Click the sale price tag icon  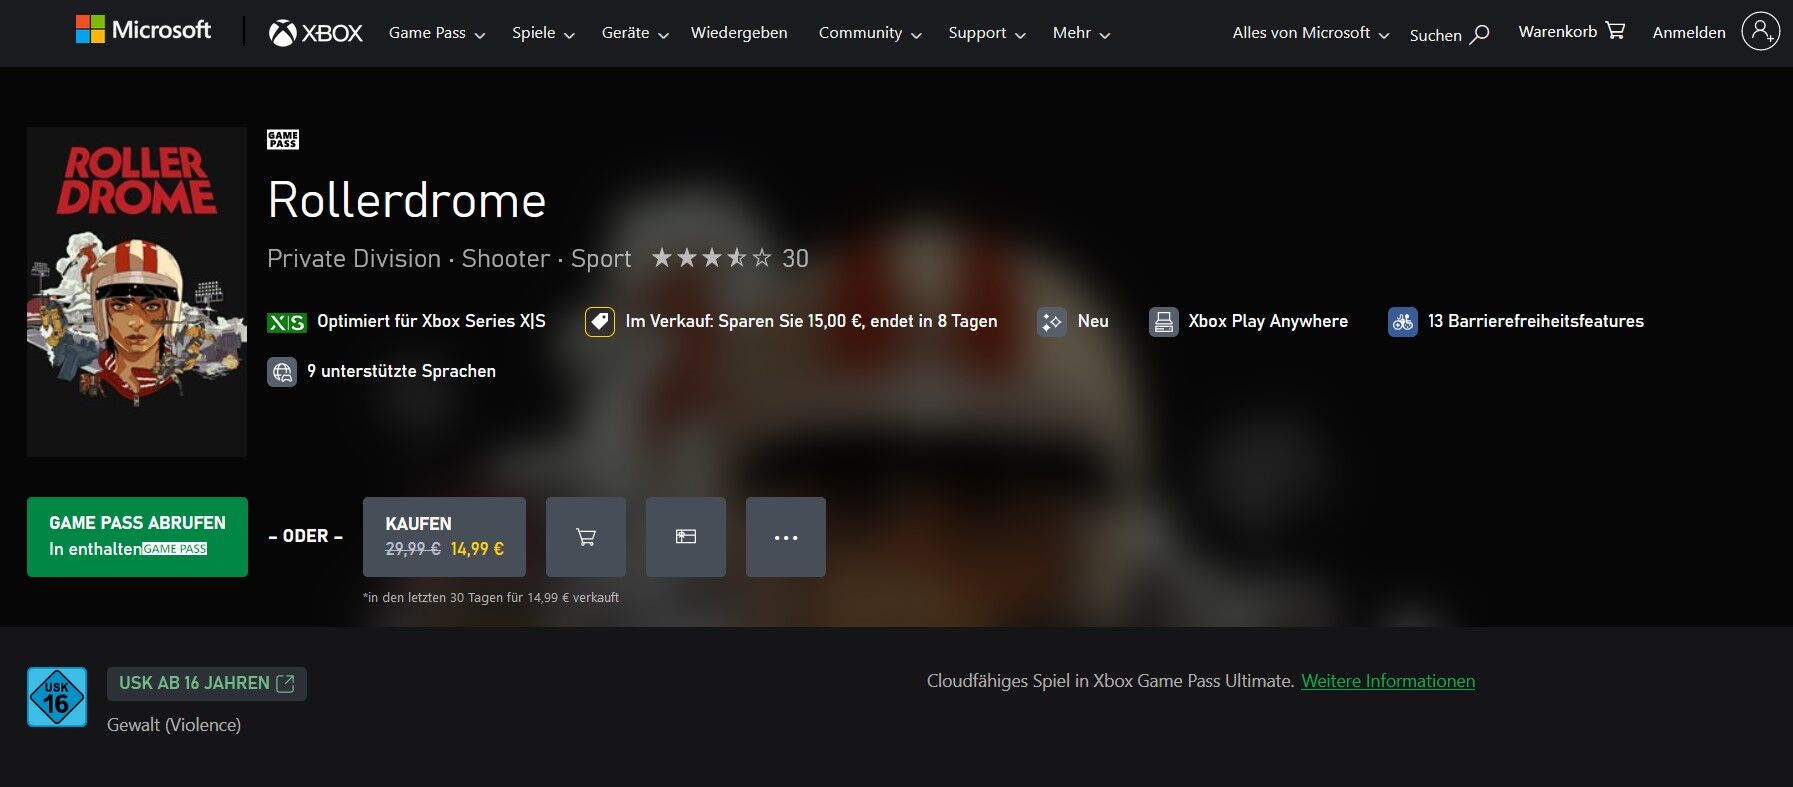pyautogui.click(x=600, y=322)
